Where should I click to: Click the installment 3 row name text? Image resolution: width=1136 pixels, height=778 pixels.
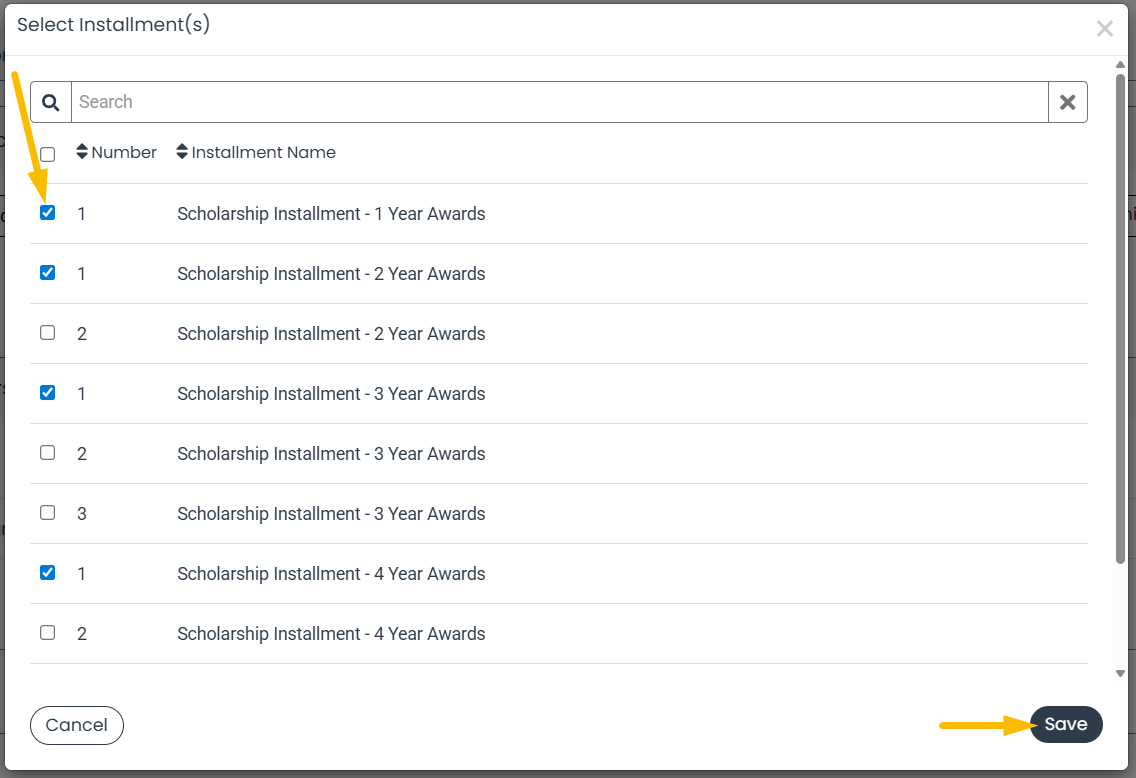click(331, 514)
